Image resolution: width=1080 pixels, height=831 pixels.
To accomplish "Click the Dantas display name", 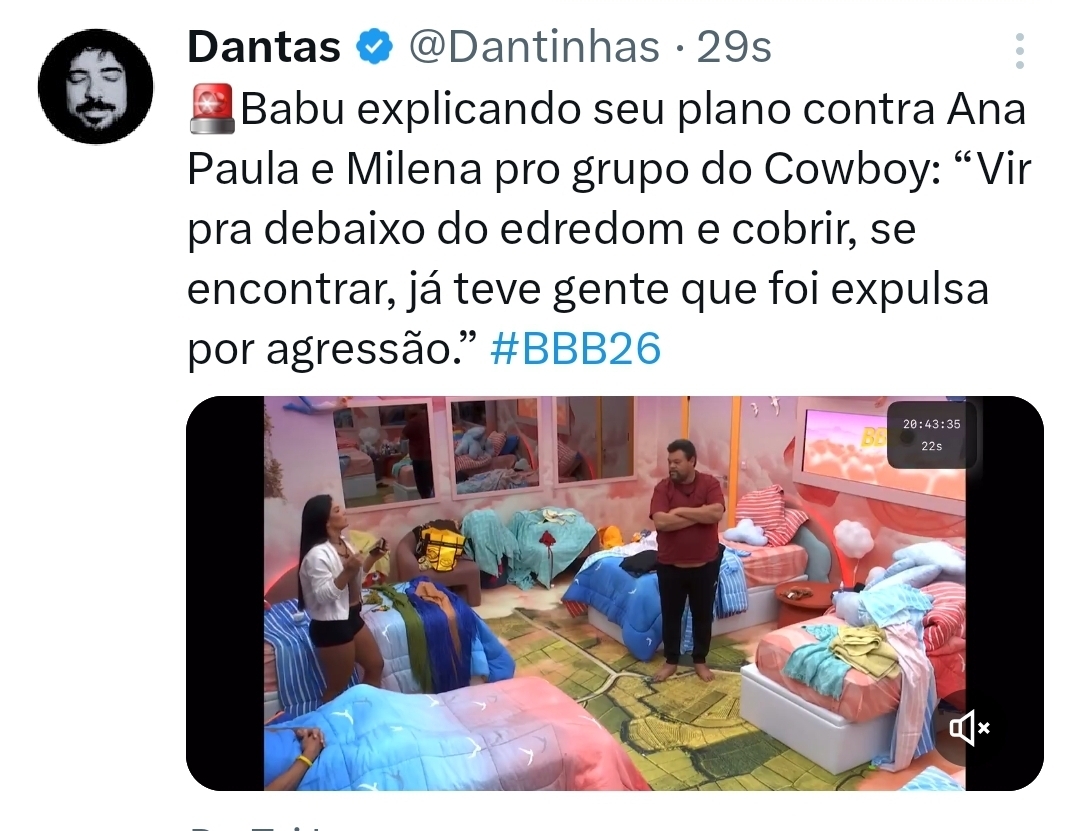I will (264, 48).
